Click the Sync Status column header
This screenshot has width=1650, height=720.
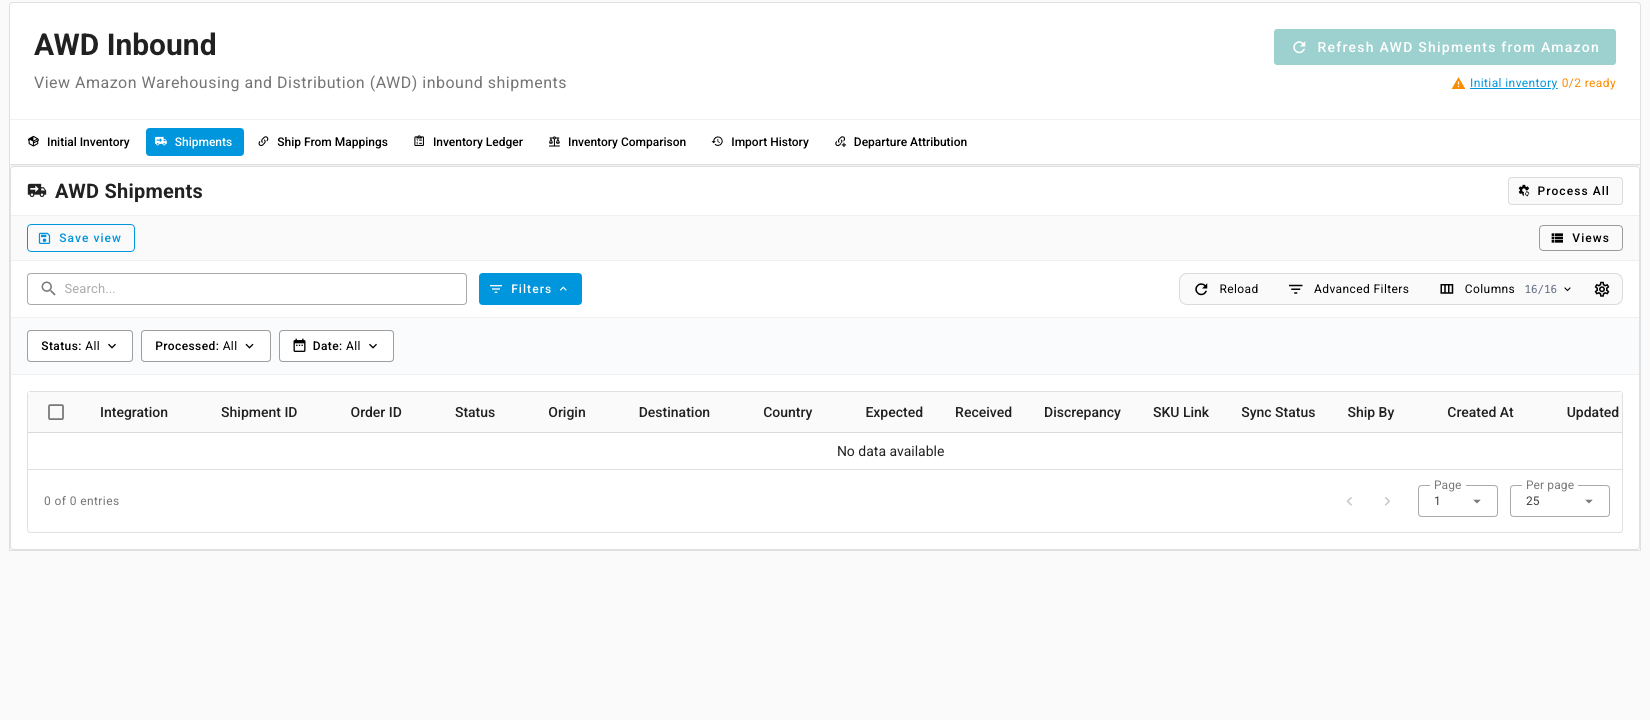click(x=1278, y=412)
